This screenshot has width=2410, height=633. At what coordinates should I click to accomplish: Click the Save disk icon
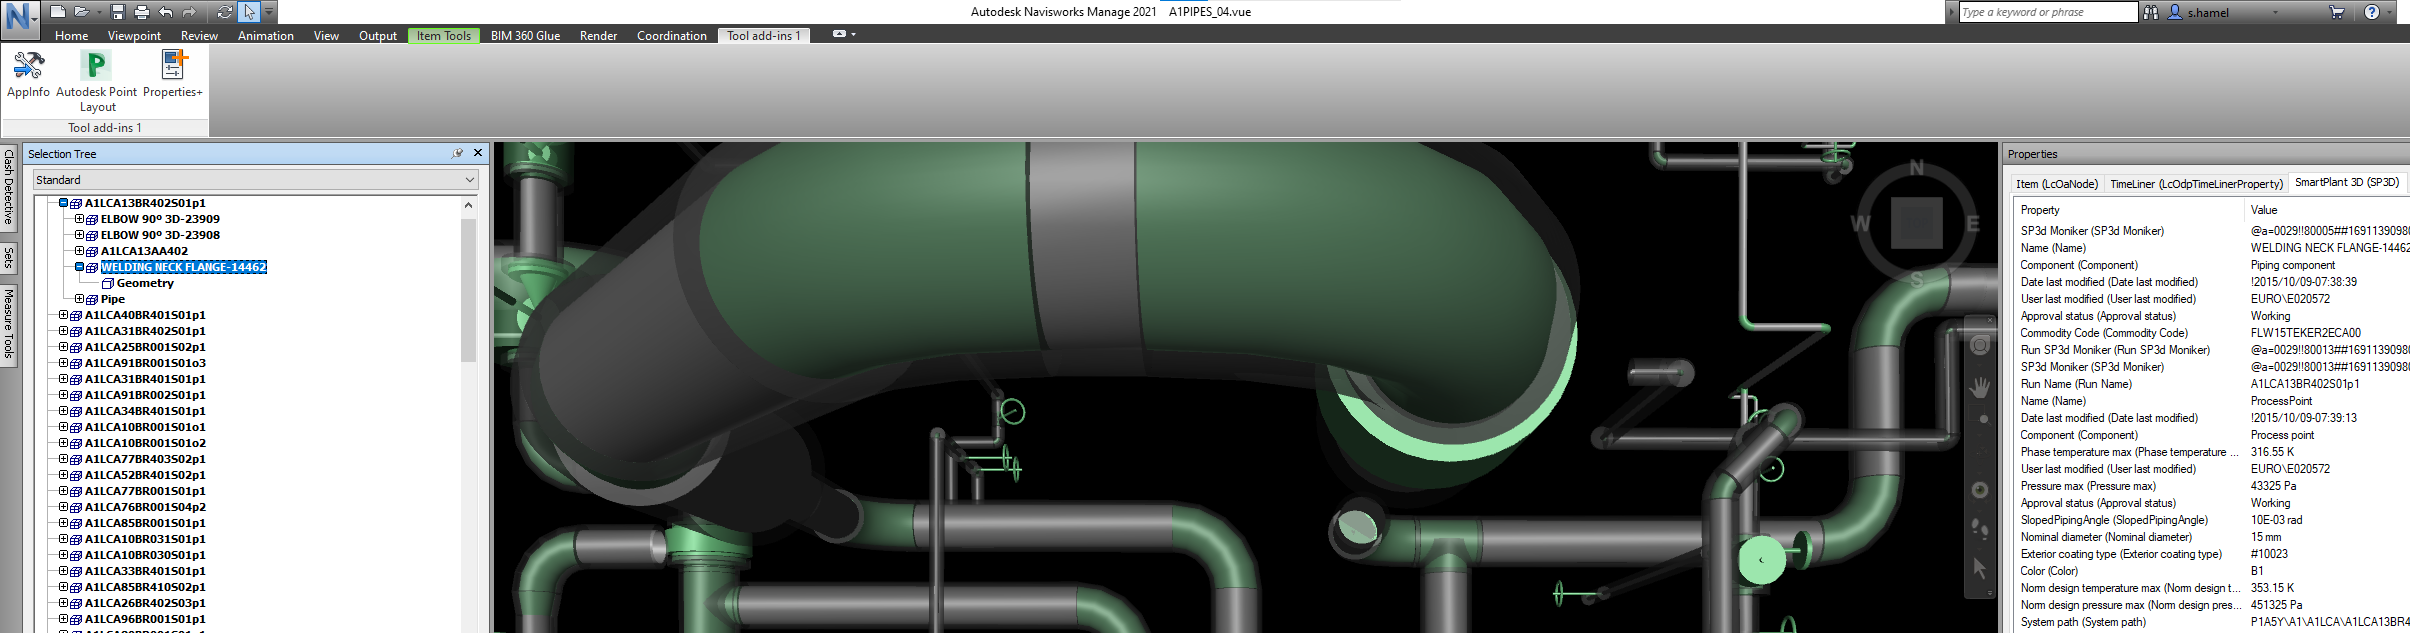[118, 12]
